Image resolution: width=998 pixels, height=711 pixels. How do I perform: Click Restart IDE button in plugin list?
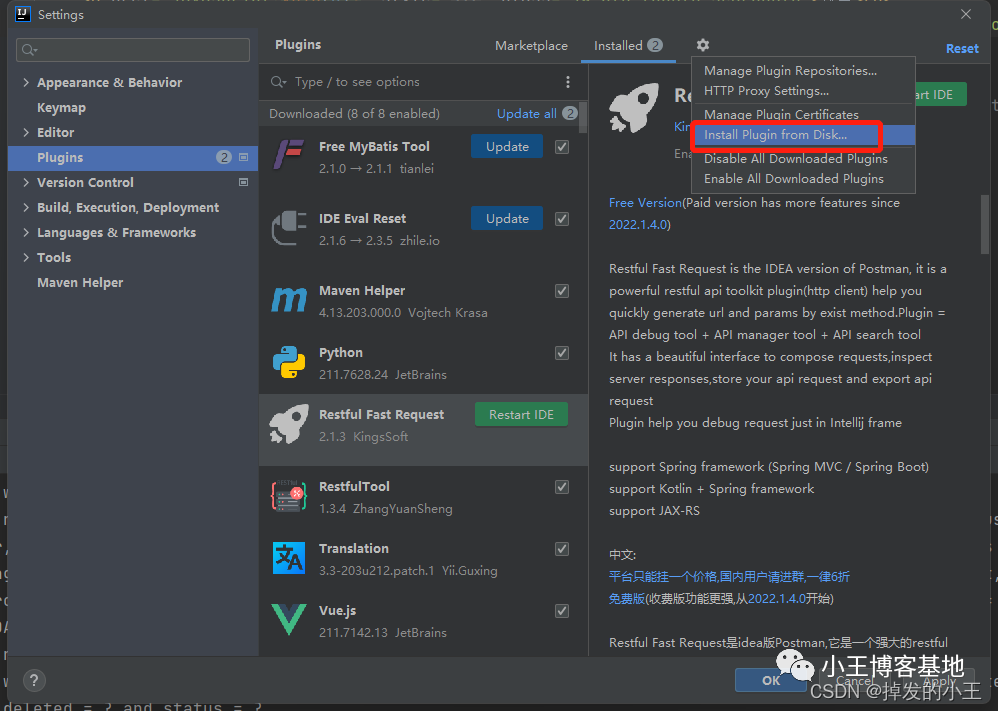click(x=521, y=414)
